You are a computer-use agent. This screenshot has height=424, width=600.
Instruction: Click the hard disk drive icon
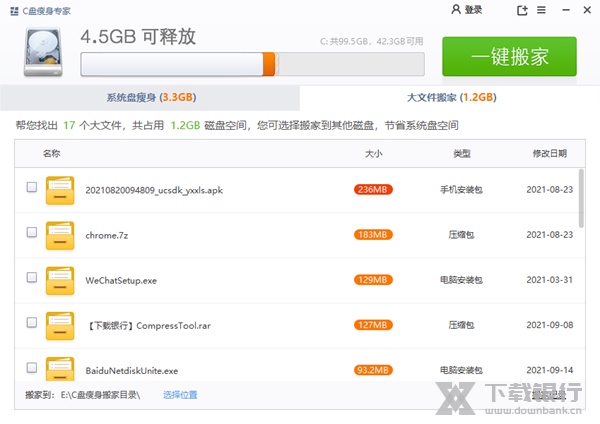coord(43,52)
